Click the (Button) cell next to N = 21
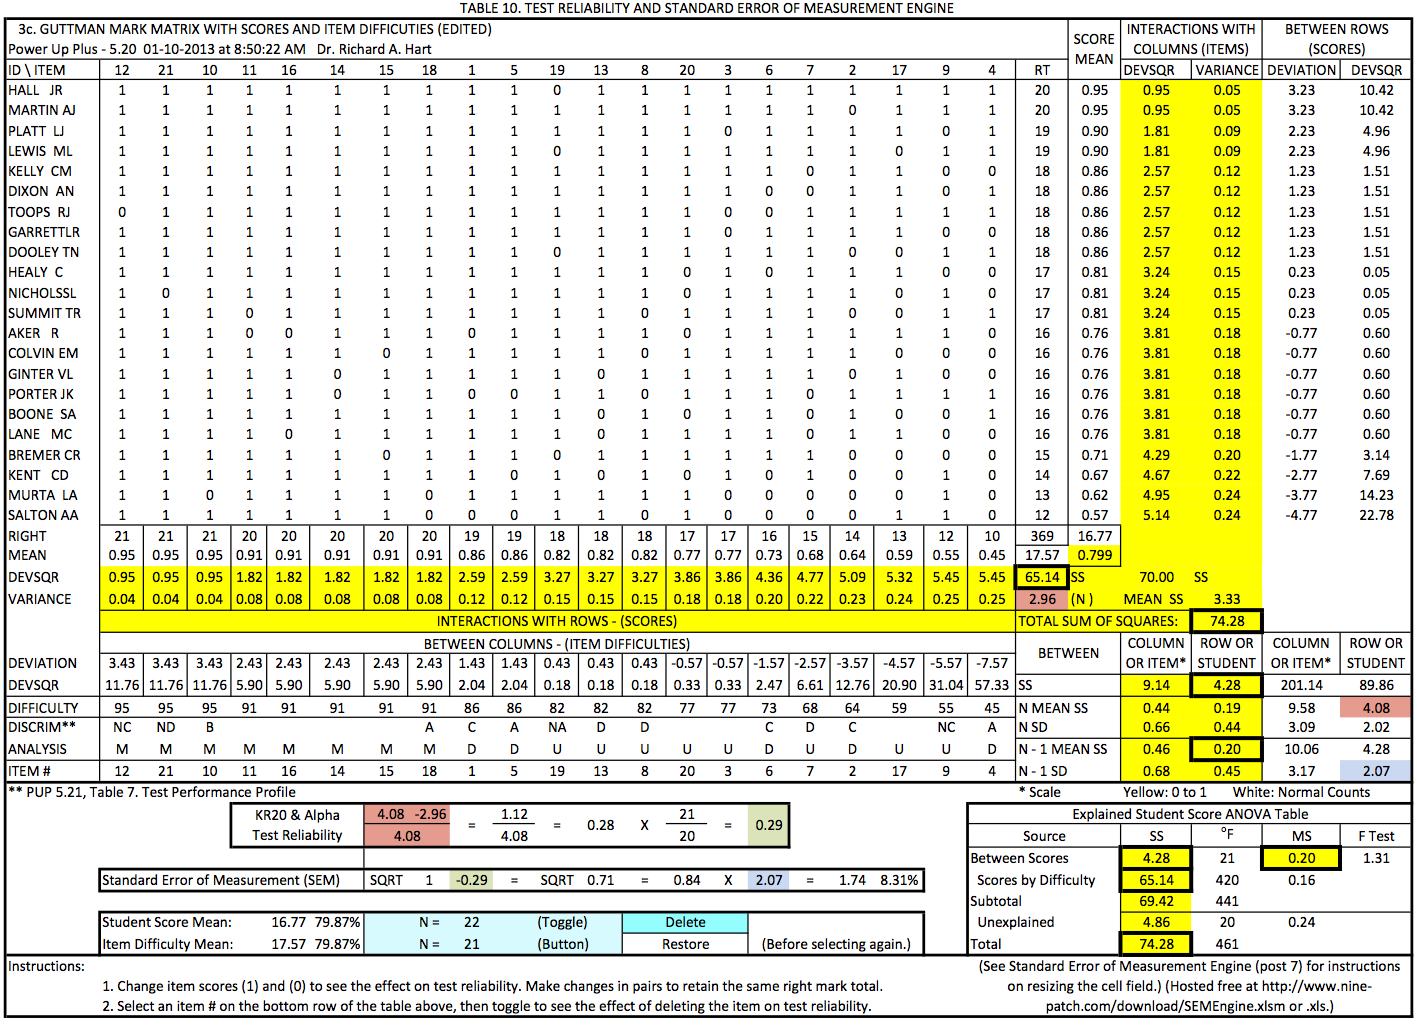 (562, 944)
